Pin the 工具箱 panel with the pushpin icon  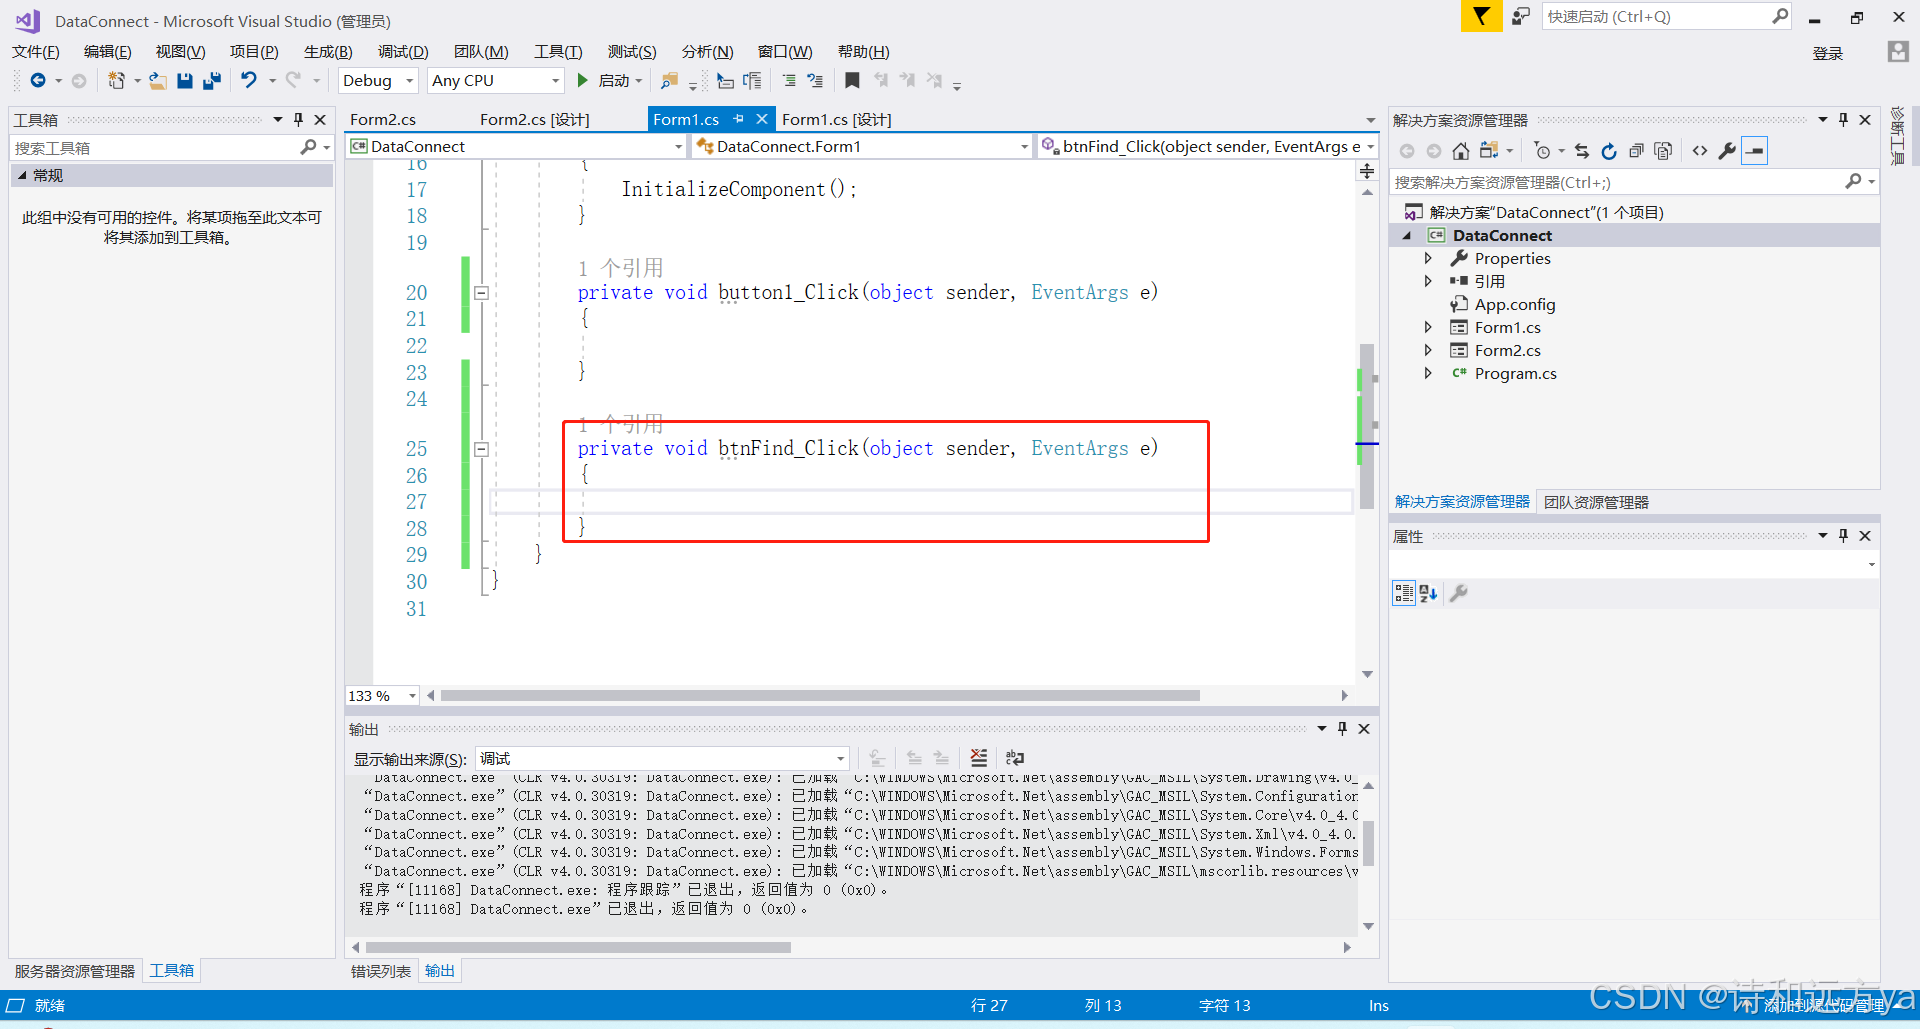point(298,120)
